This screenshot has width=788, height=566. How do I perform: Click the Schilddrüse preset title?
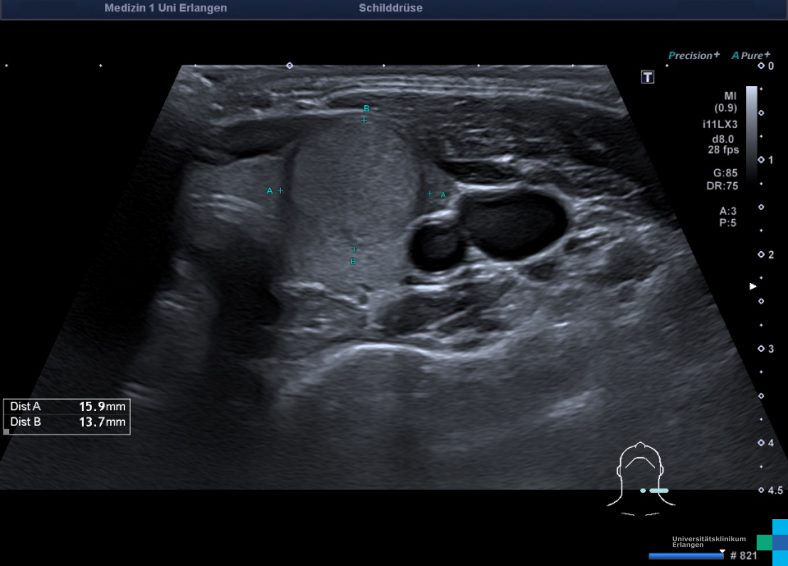[x=390, y=8]
